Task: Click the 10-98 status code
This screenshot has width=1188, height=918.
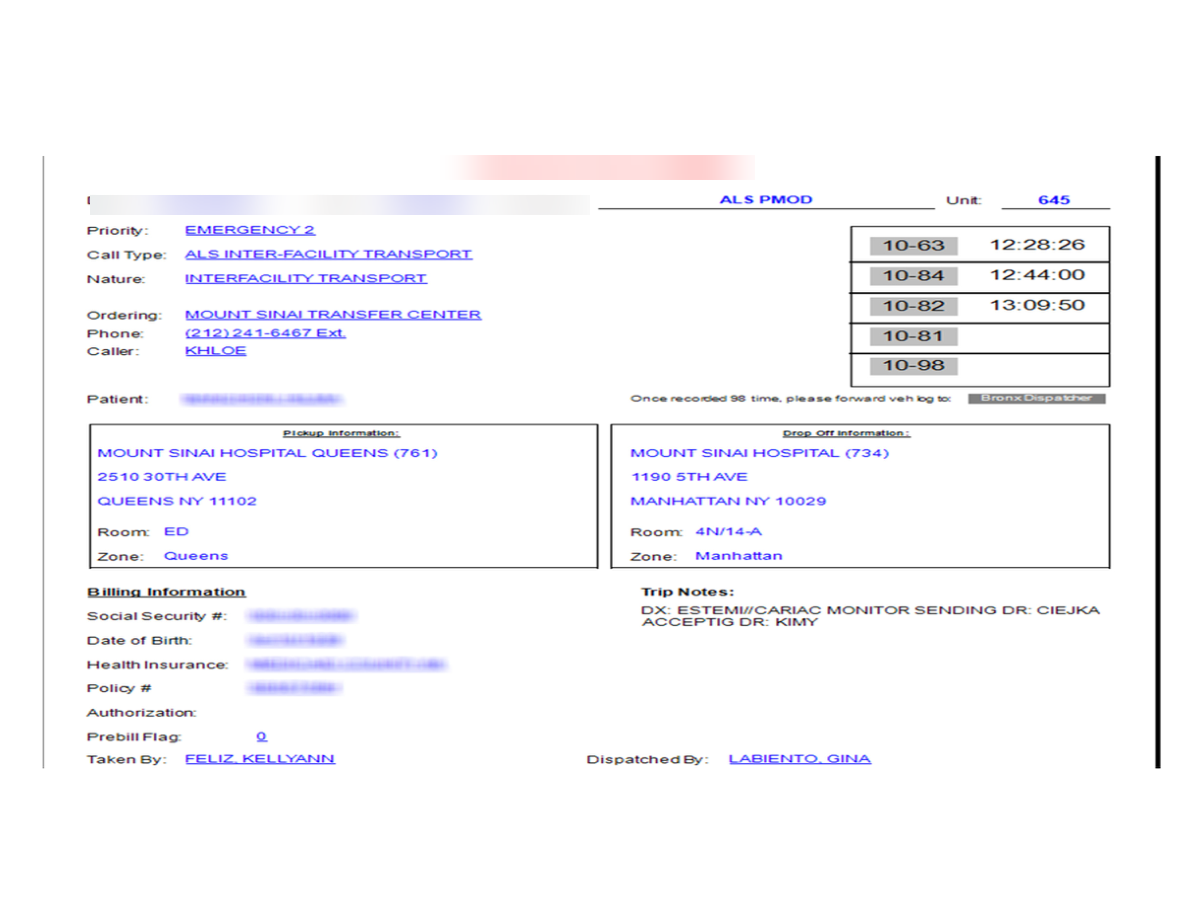Action: (x=914, y=366)
